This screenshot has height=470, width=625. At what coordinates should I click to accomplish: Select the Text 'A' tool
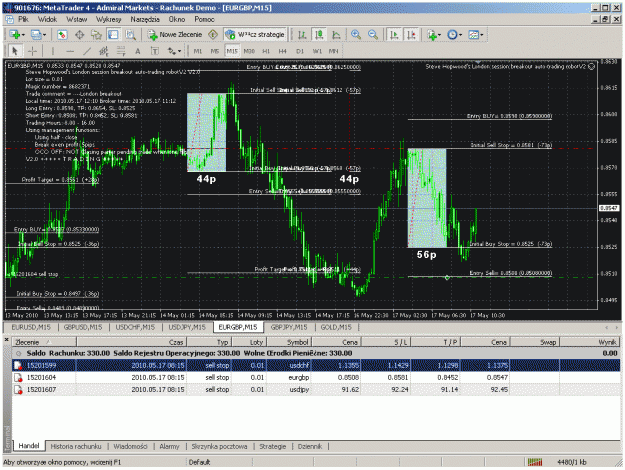pyautogui.click(x=138, y=51)
